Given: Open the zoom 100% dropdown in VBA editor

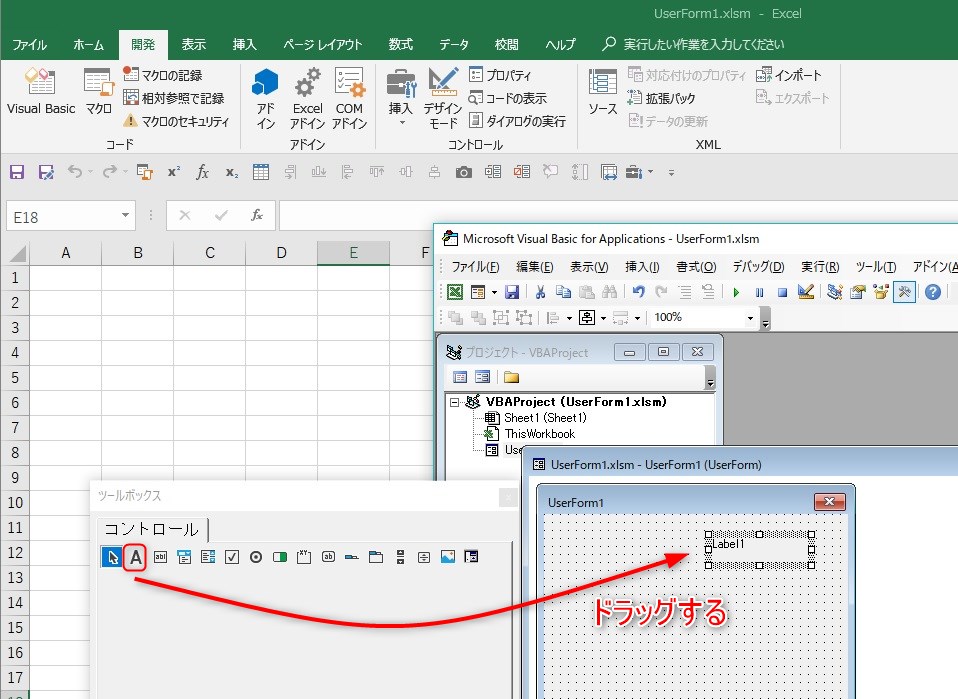Looking at the screenshot, I should pos(751,318).
